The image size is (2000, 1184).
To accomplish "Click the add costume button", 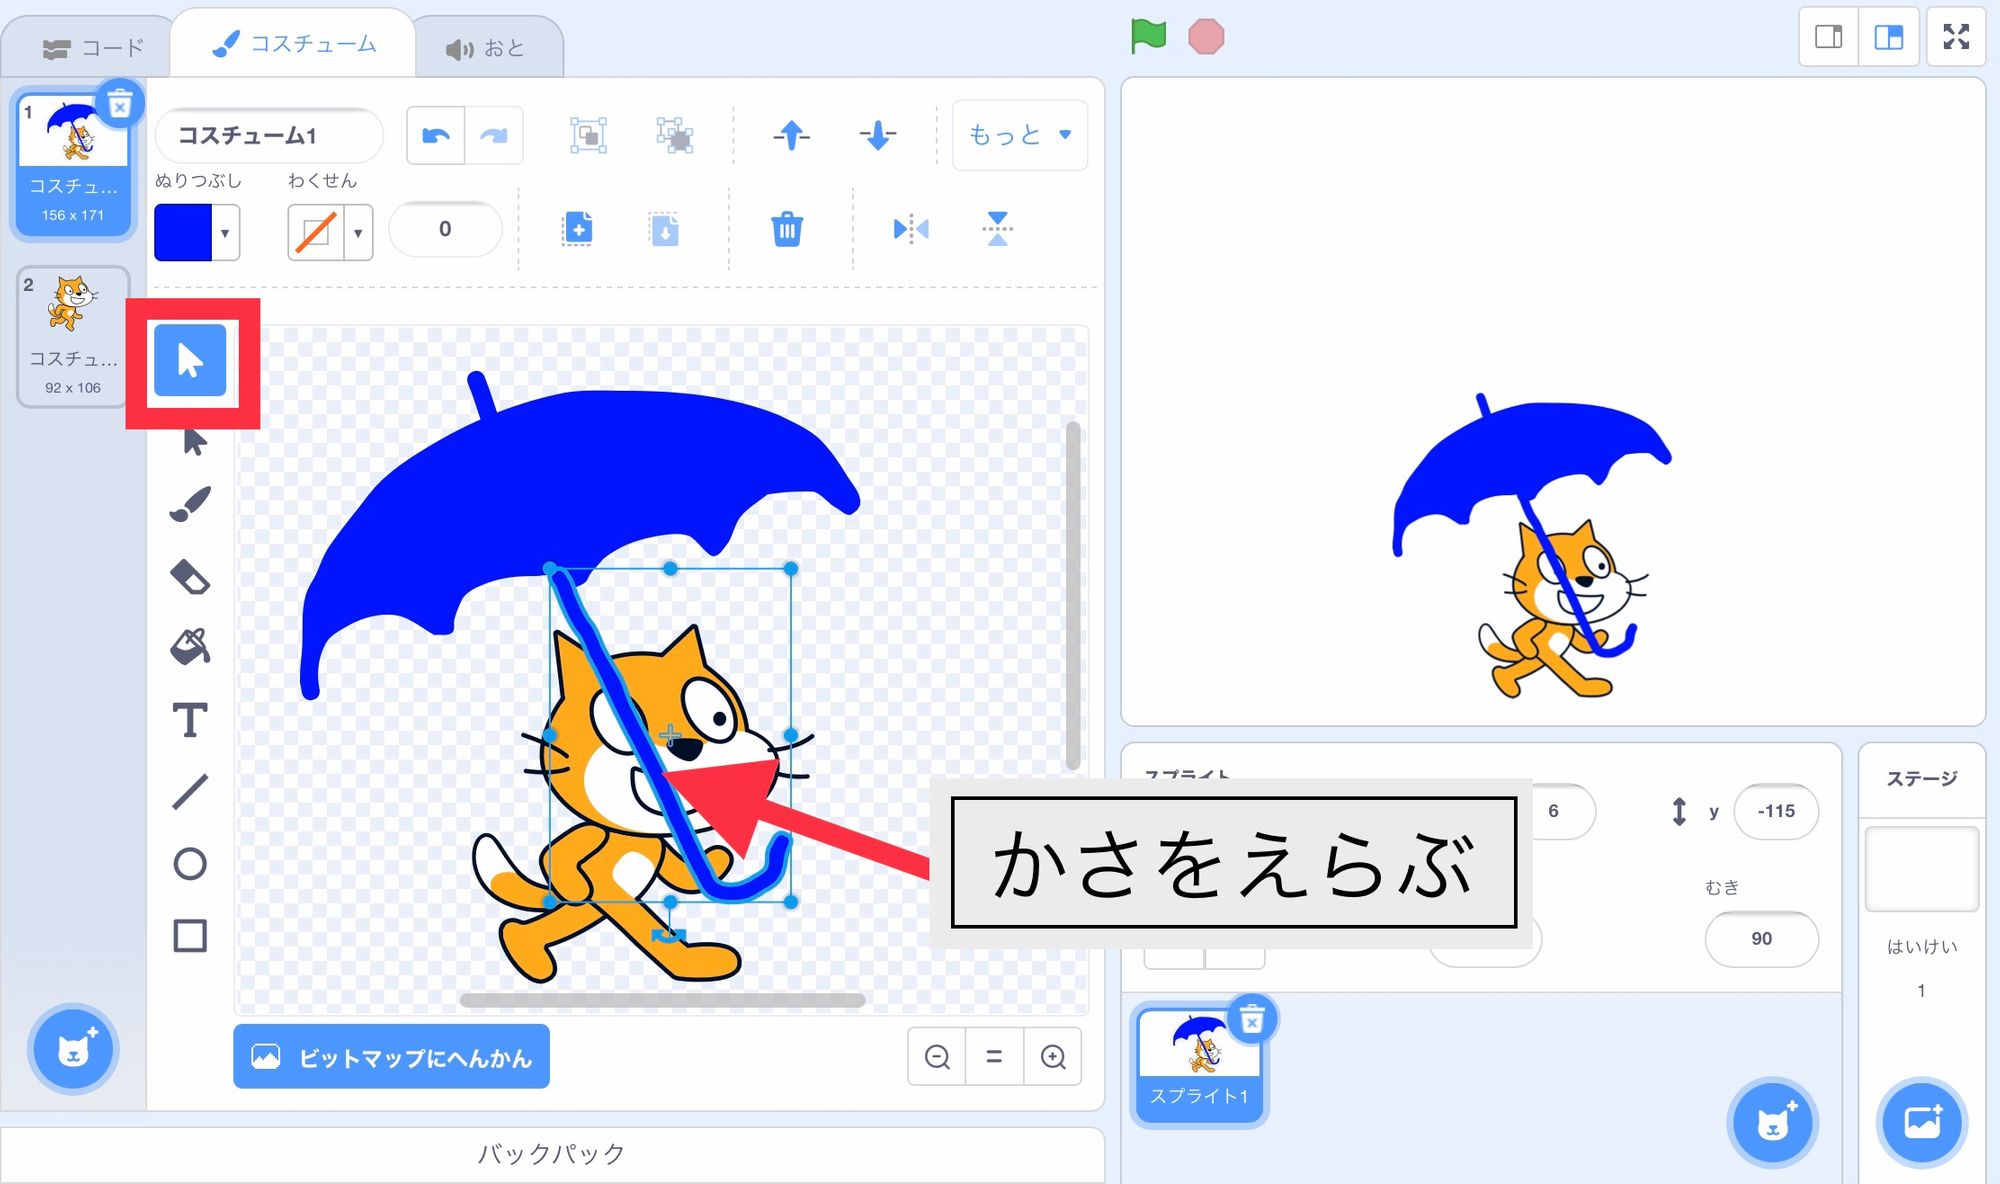I will pos(73,1049).
